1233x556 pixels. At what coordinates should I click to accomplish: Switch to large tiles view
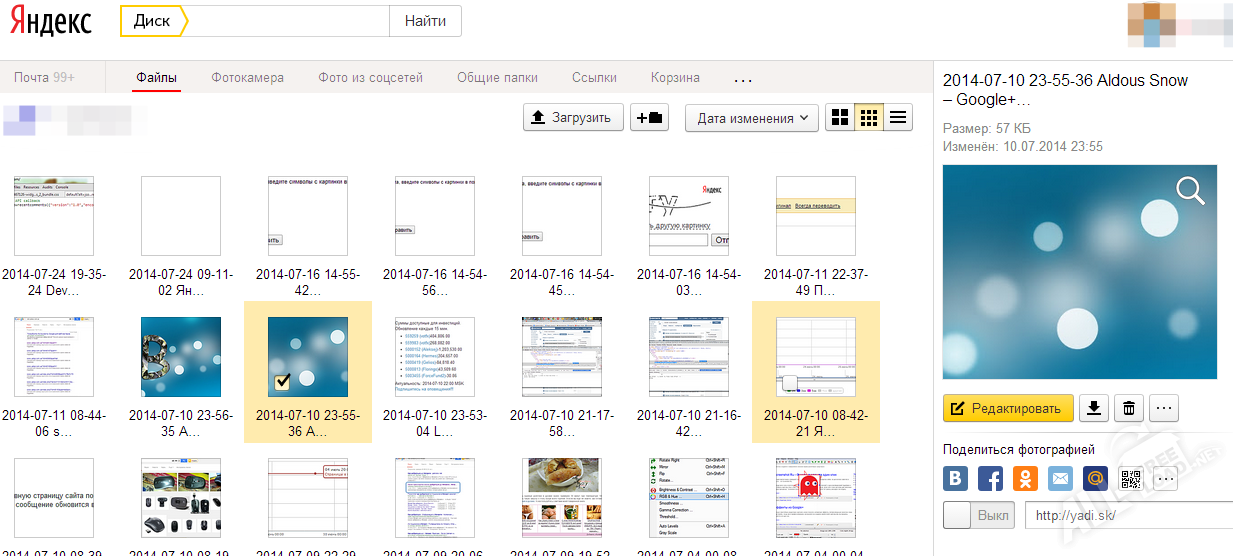(840, 118)
